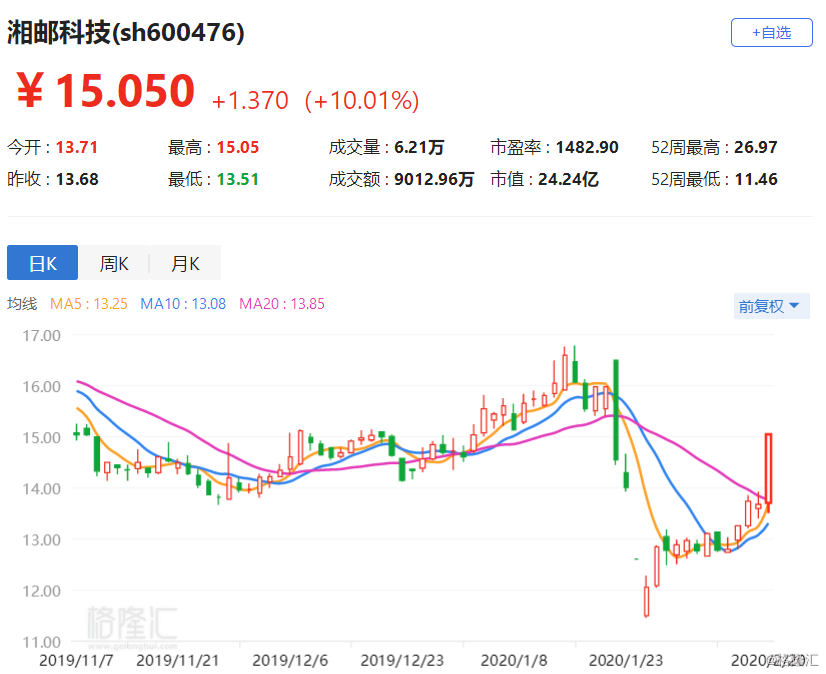Switch to the 月K monthly chart tab

point(185,262)
